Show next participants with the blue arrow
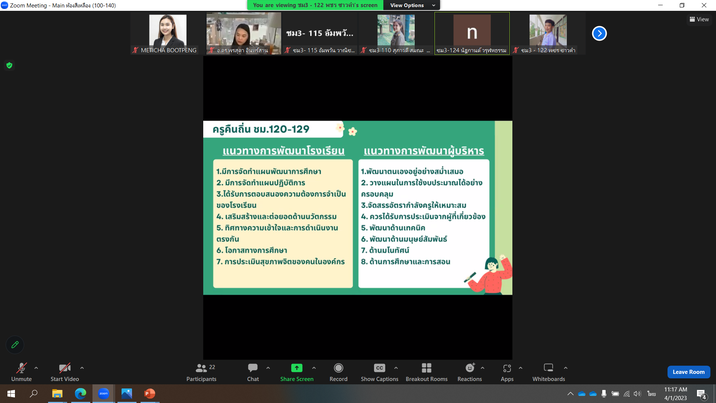The width and height of the screenshot is (716, 403). pyautogui.click(x=599, y=33)
